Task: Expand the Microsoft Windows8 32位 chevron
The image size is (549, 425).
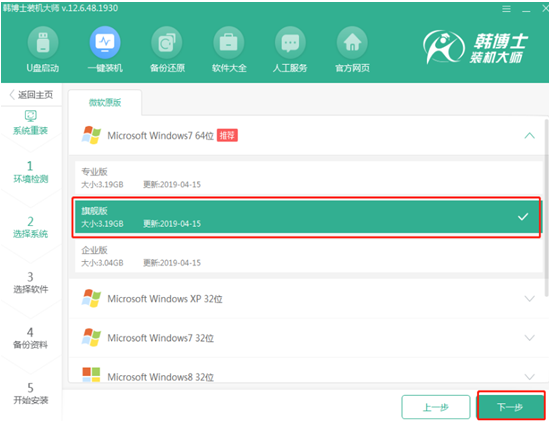Action: 529,377
